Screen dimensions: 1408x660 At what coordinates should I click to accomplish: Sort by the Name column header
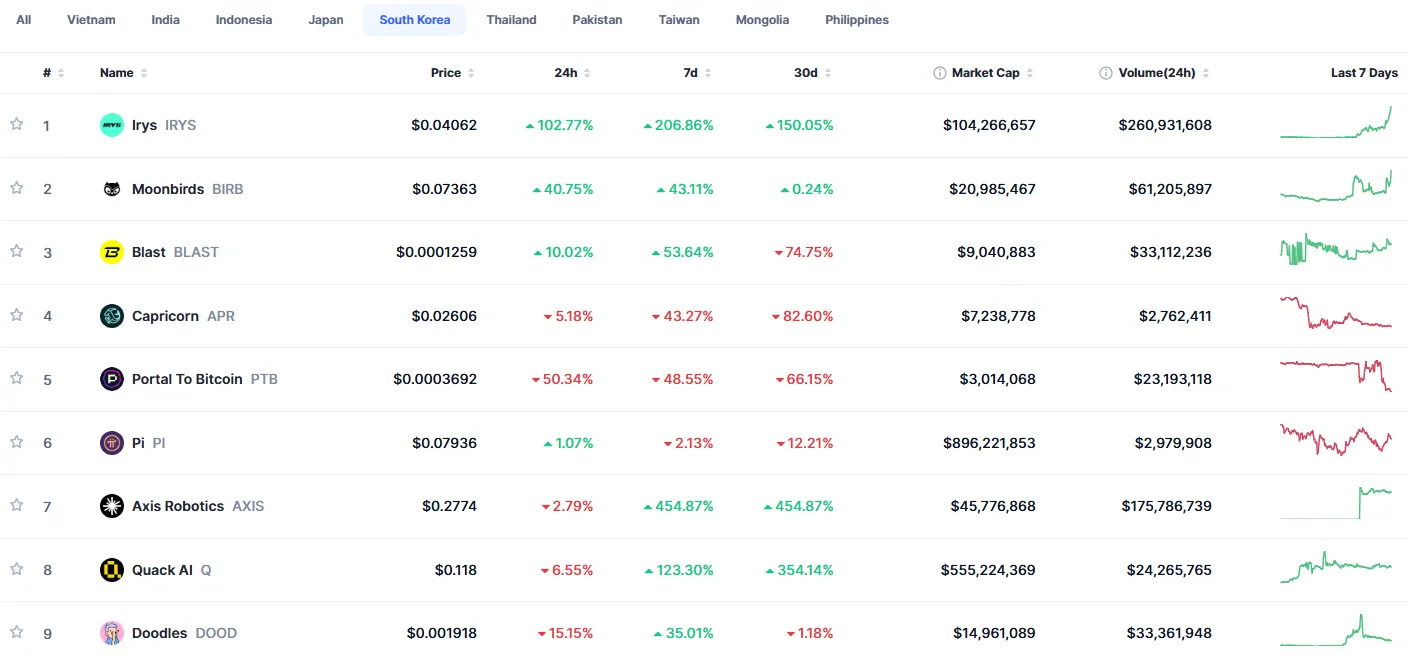(x=123, y=73)
